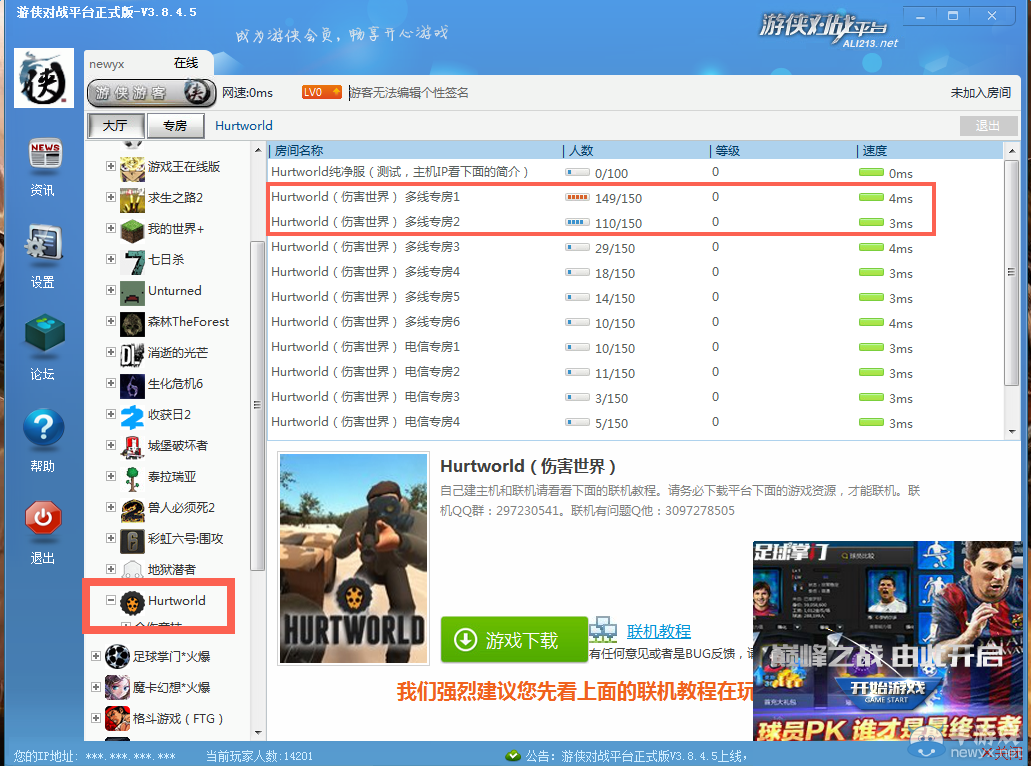The height and width of the screenshot is (766, 1031).
Task: Click the greyed 退出 room button
Action: tap(988, 126)
